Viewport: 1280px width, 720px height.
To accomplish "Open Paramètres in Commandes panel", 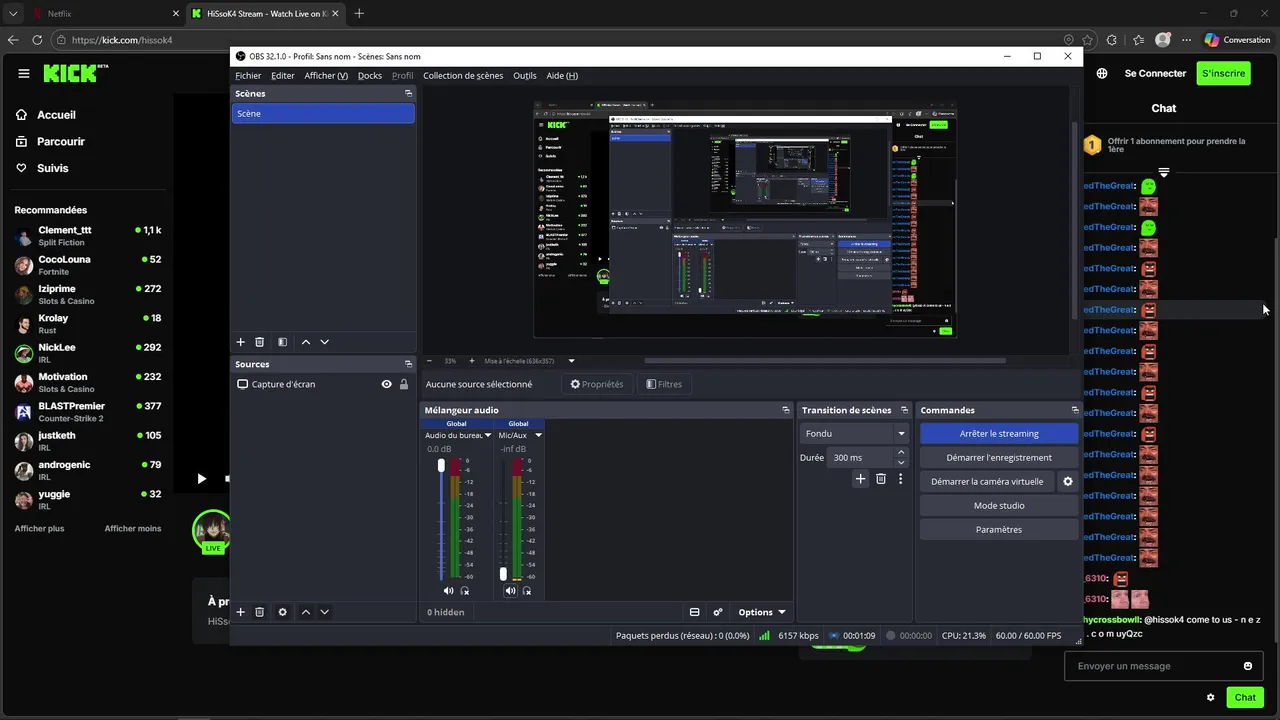I will 999,530.
